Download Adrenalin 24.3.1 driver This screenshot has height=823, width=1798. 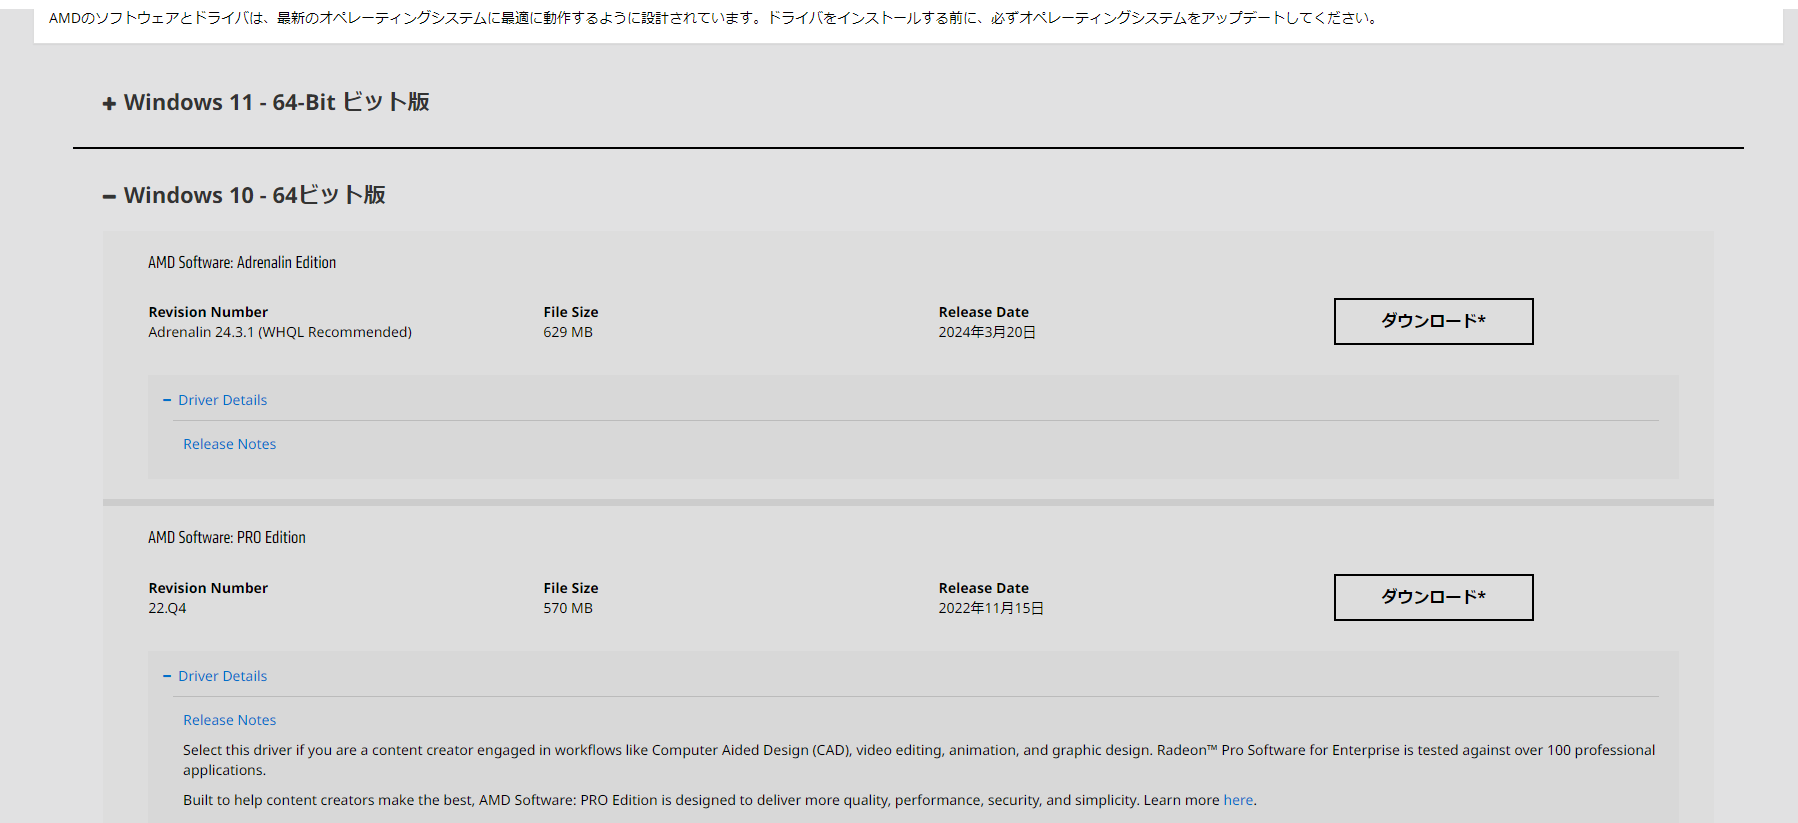click(x=1433, y=321)
